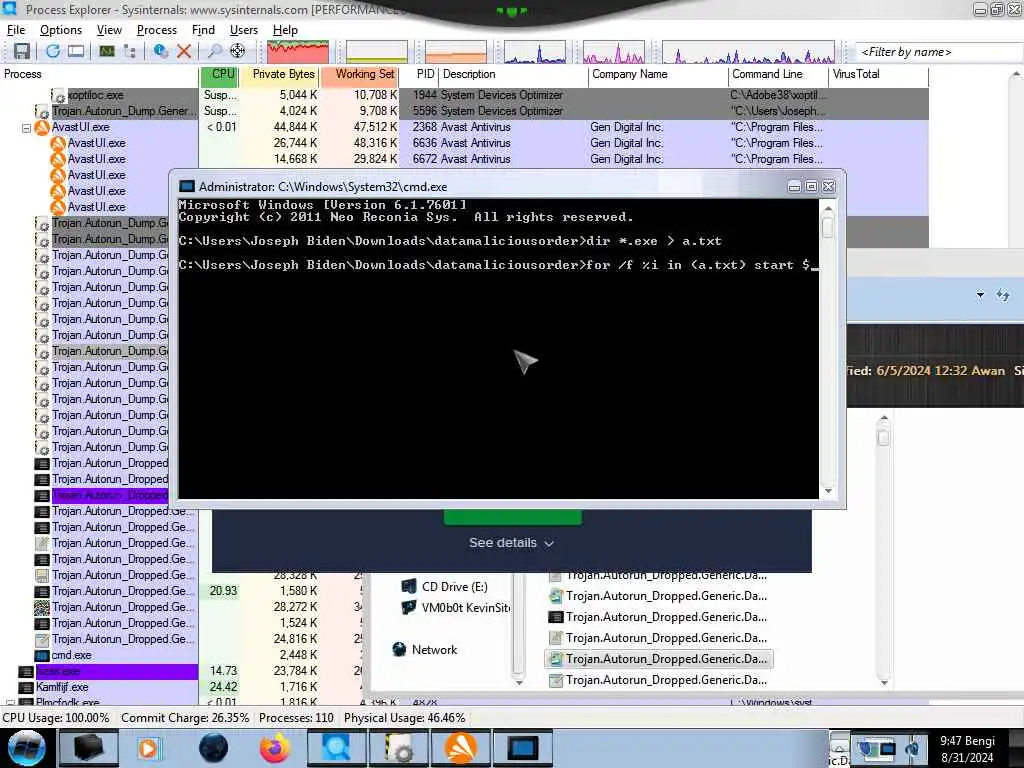
Task: Open the File menu
Action: click(x=16, y=30)
